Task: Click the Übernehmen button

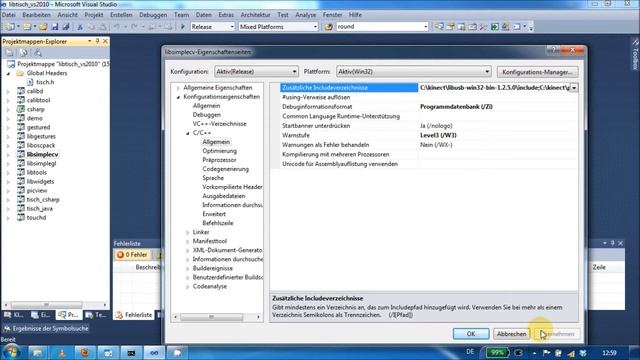Action: click(557, 333)
